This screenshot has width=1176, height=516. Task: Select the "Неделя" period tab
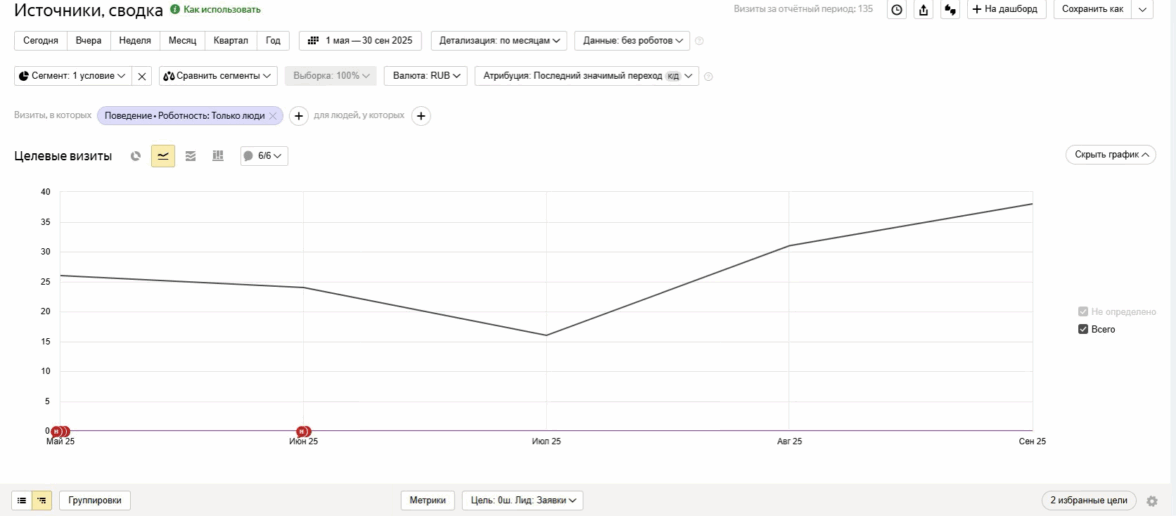click(135, 41)
